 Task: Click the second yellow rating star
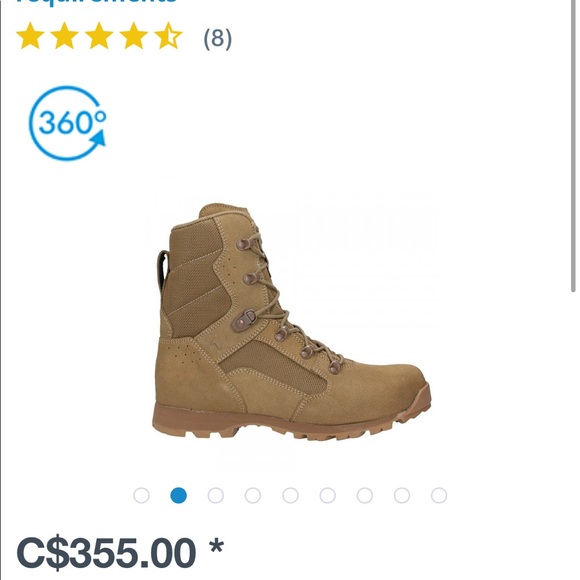(x=64, y=36)
